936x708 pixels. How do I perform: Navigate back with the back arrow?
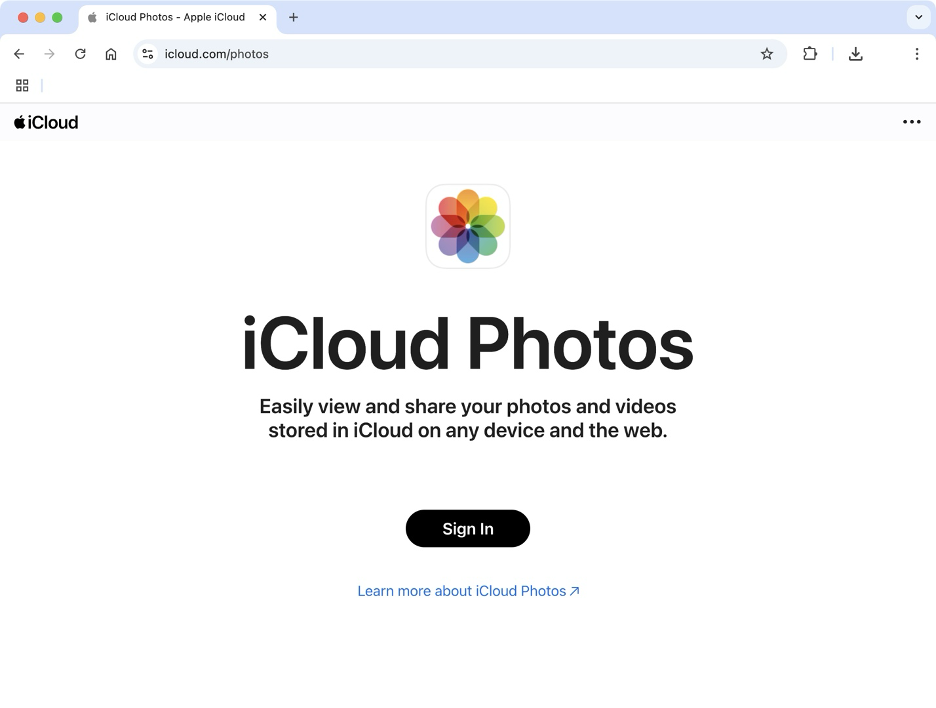click(x=18, y=54)
